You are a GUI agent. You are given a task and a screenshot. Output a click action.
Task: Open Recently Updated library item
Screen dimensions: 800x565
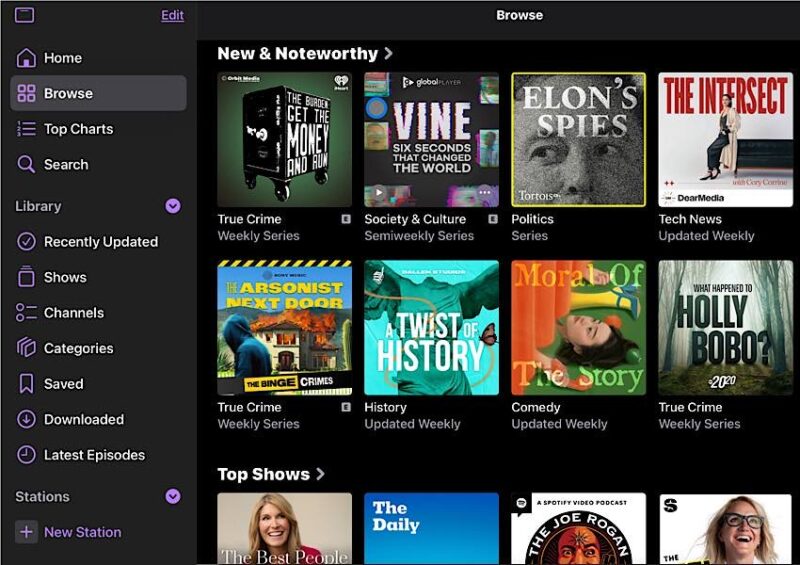point(98,241)
